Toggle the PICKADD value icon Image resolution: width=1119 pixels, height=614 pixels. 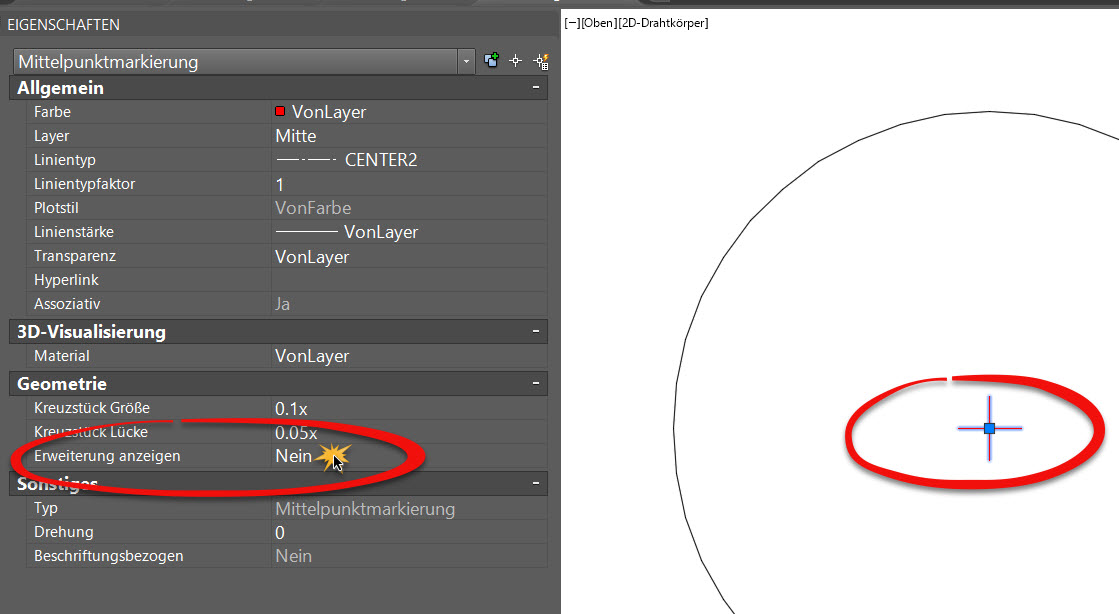click(491, 61)
